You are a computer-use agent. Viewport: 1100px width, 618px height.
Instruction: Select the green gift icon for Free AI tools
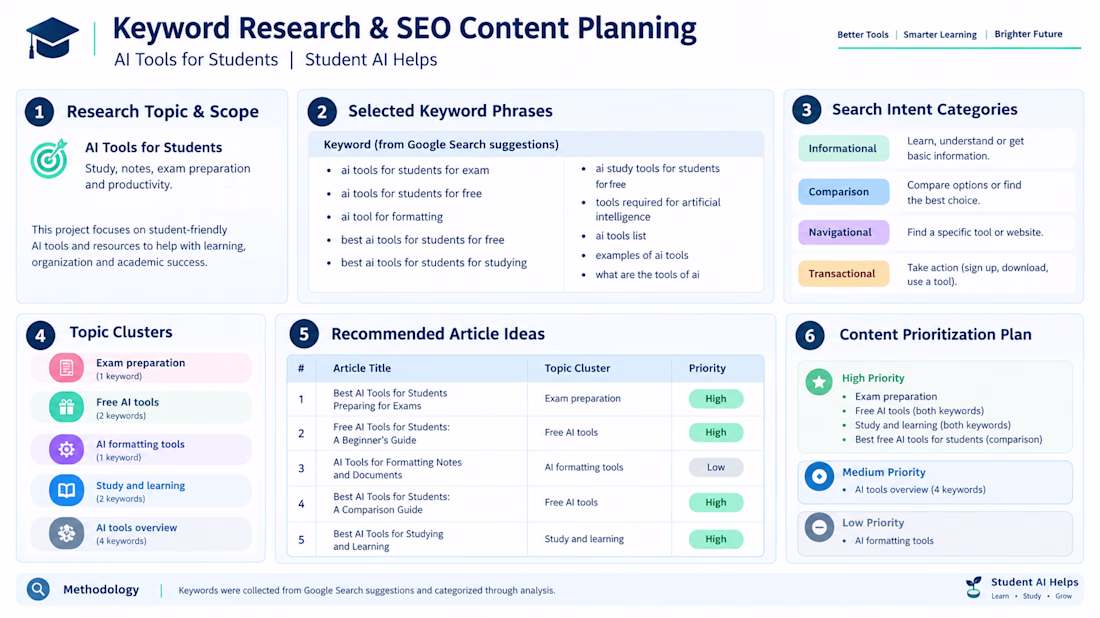[67, 408]
